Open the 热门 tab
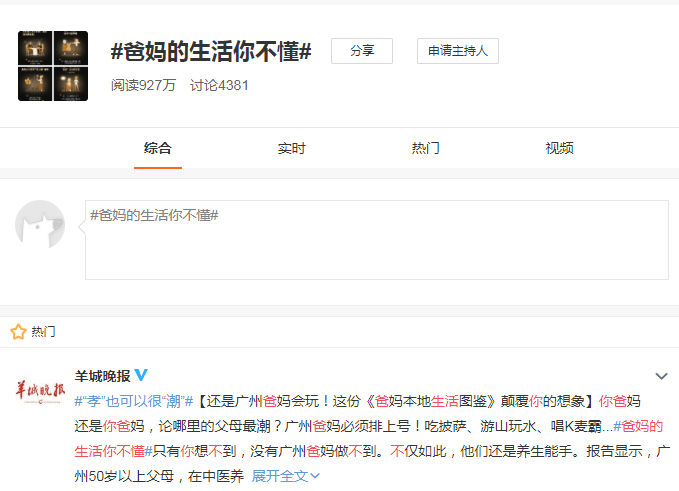Screen dimensions: 679x491 (x=425, y=148)
